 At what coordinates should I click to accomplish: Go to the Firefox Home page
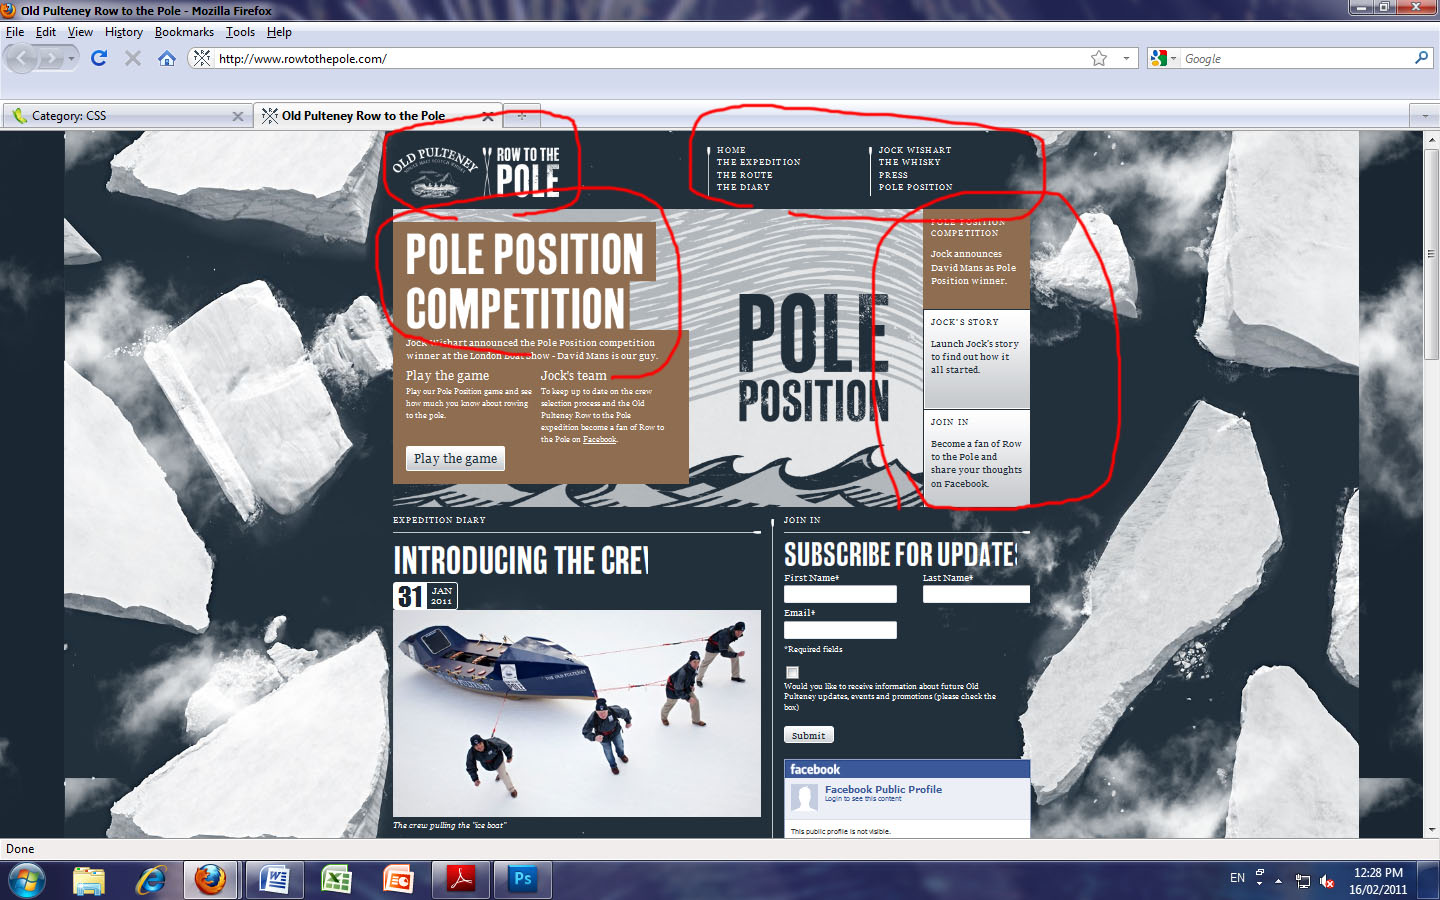(167, 58)
